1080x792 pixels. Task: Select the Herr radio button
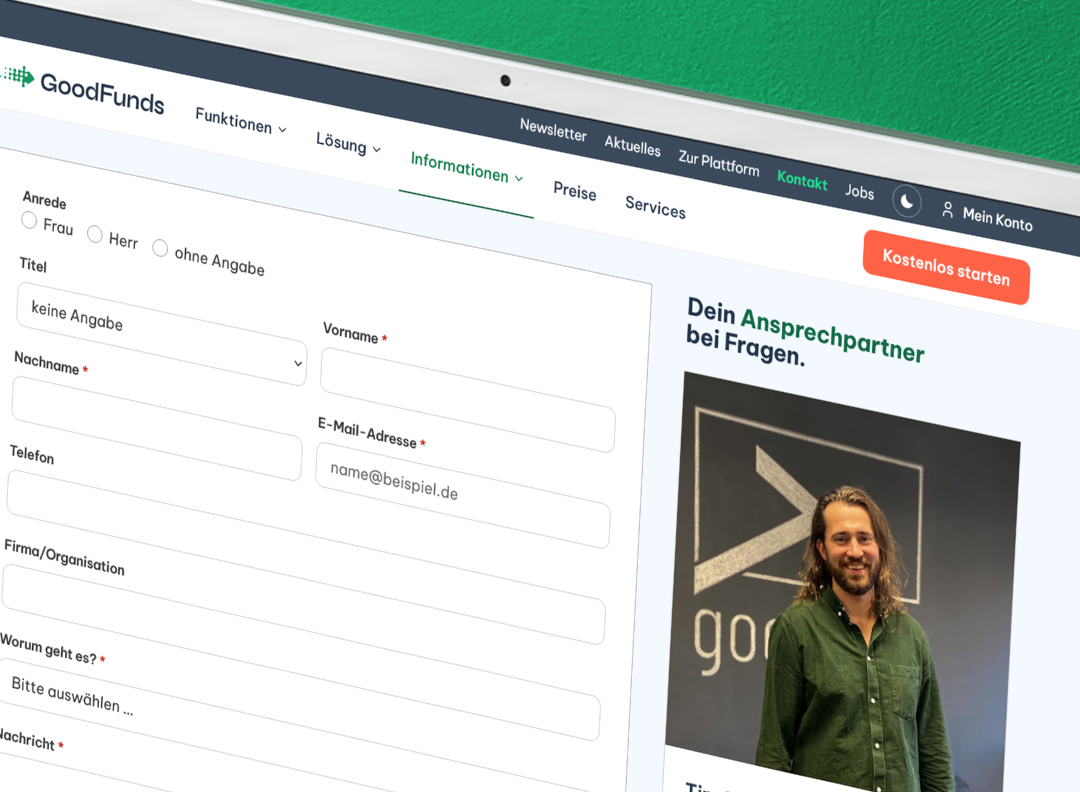pyautogui.click(x=95, y=234)
